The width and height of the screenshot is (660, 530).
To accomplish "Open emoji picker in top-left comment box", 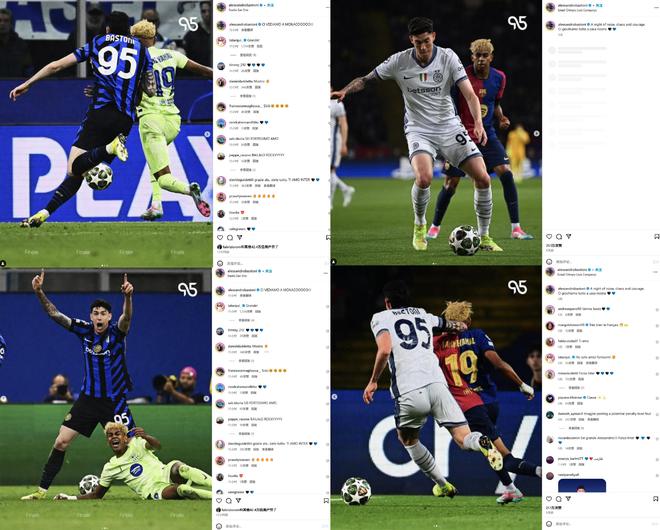I will coord(219,264).
